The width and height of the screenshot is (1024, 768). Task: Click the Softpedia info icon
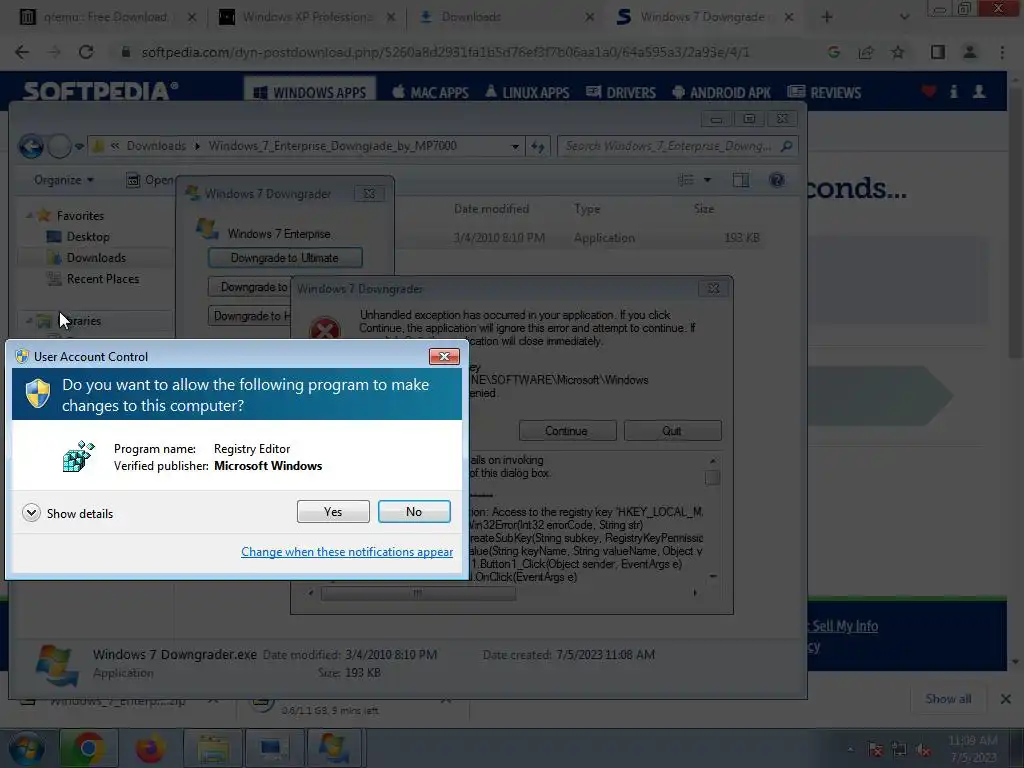(x=953, y=92)
